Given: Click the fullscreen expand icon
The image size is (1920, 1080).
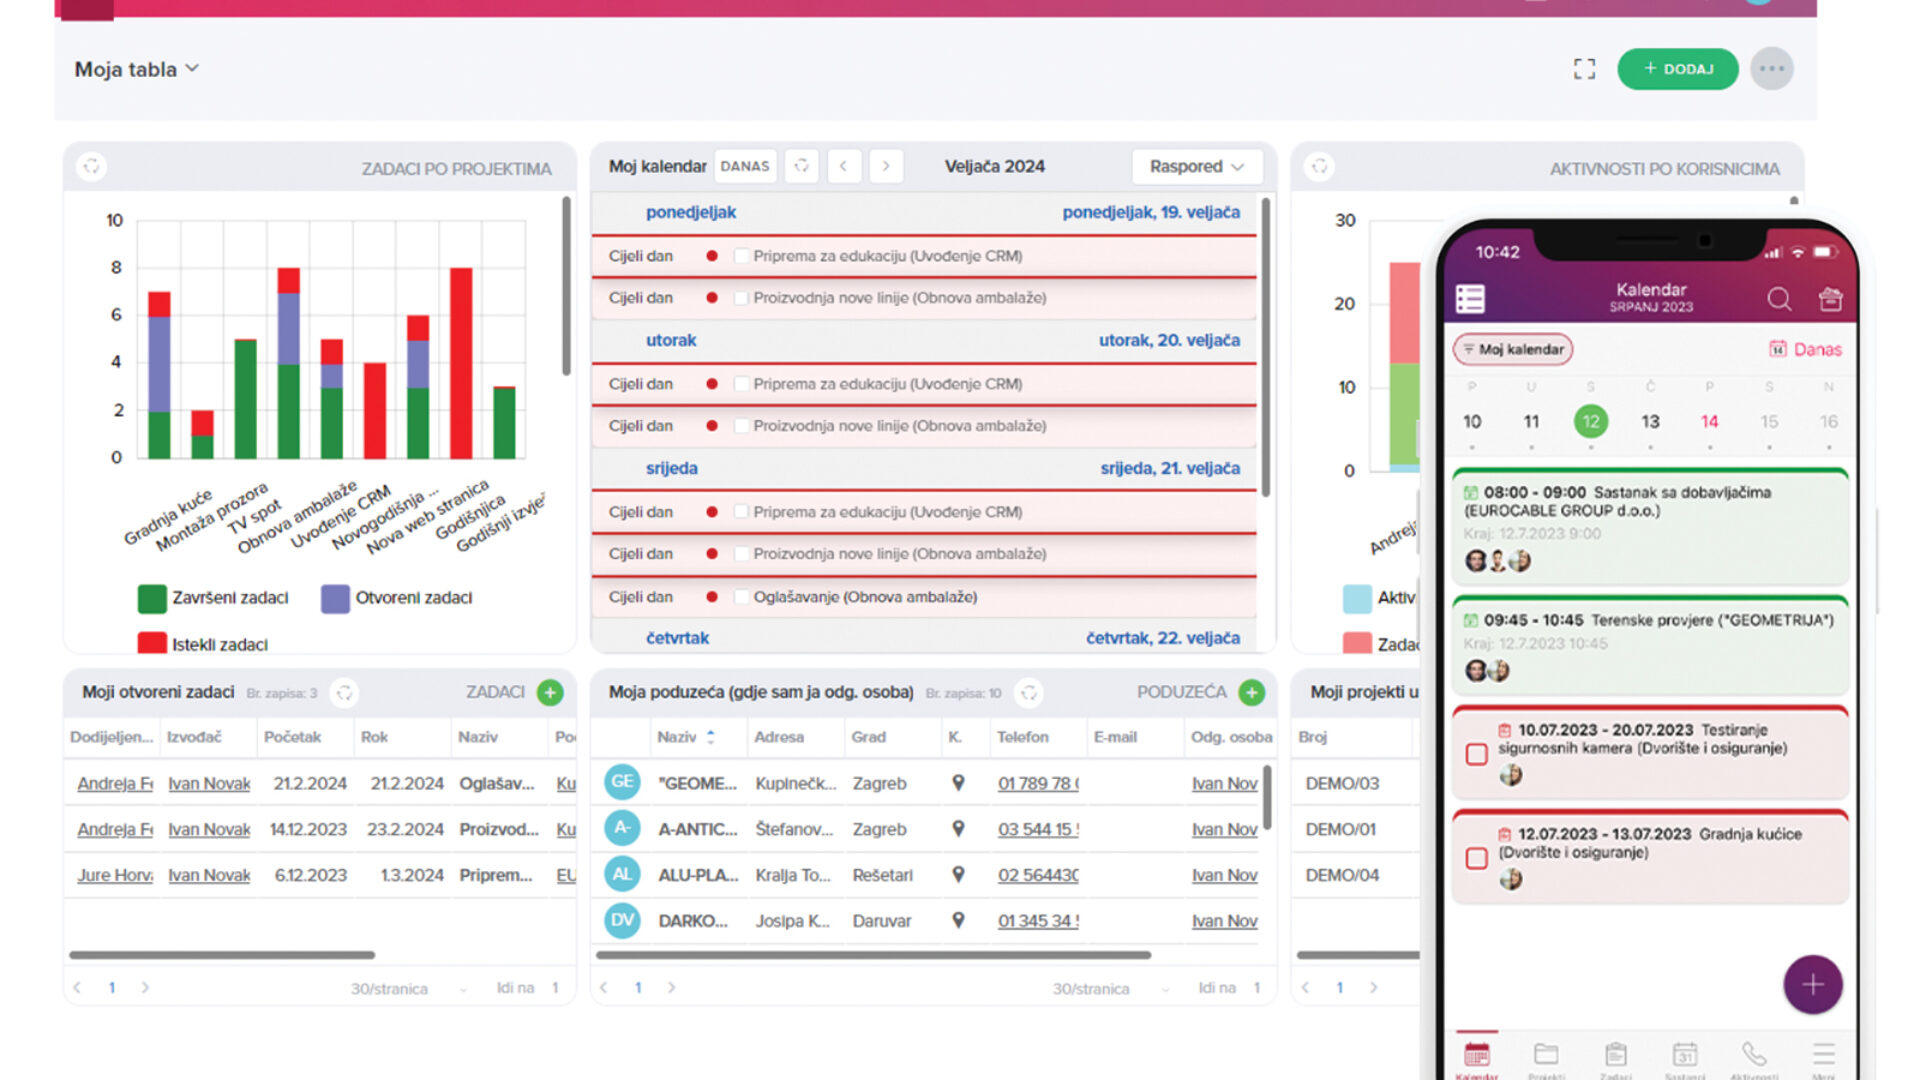Looking at the screenshot, I should click(1584, 69).
